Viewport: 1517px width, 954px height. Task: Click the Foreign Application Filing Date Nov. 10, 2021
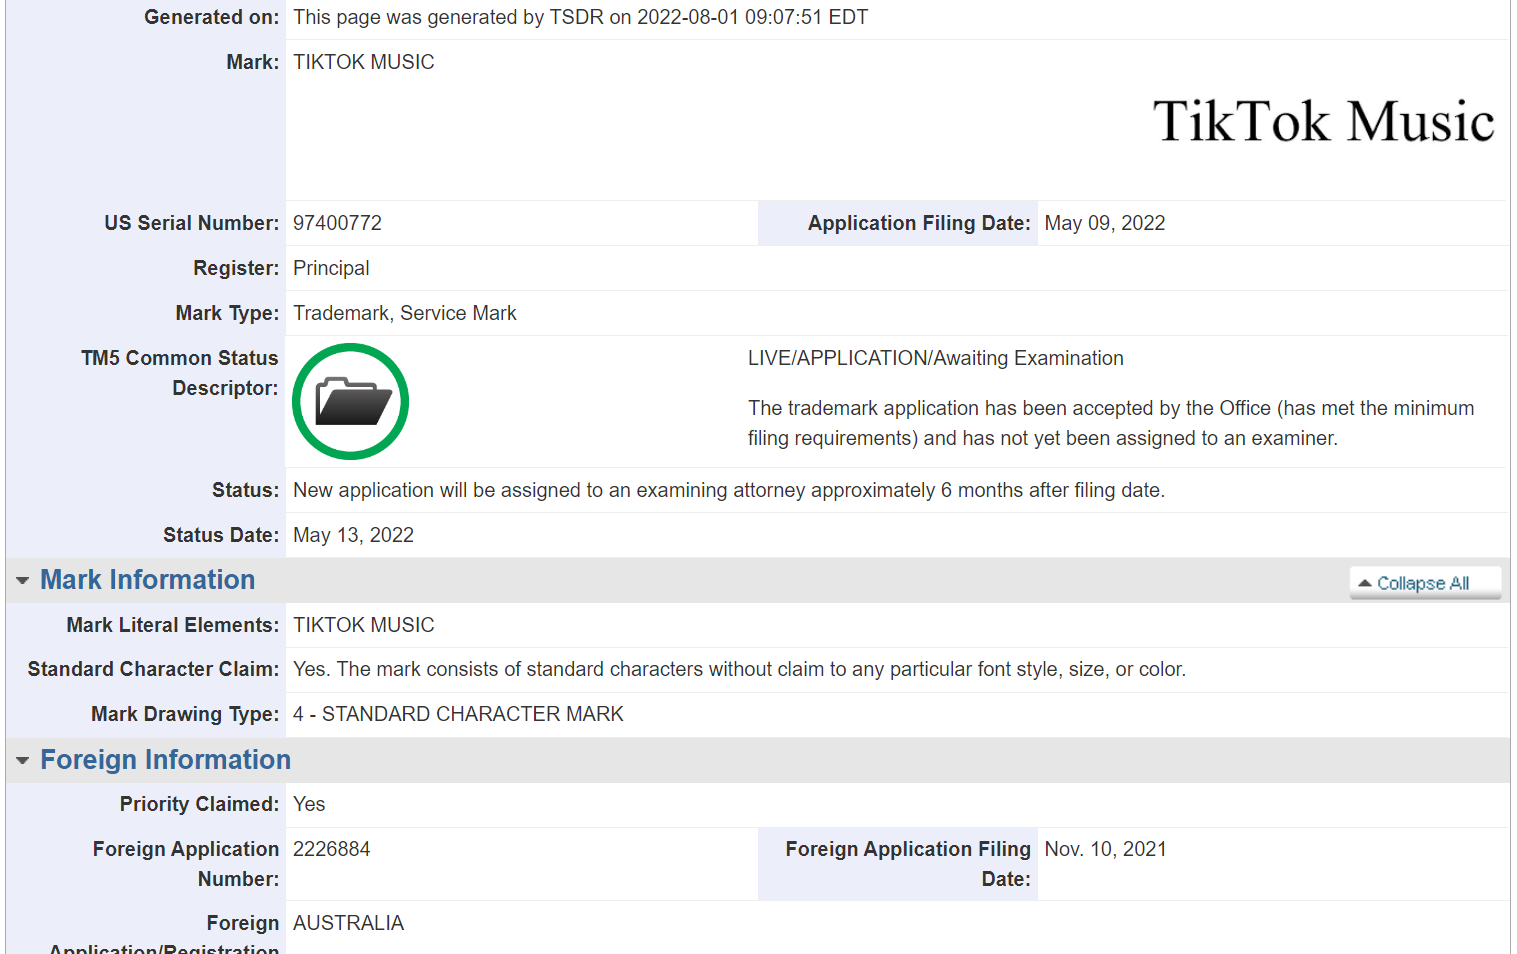pos(1106,849)
